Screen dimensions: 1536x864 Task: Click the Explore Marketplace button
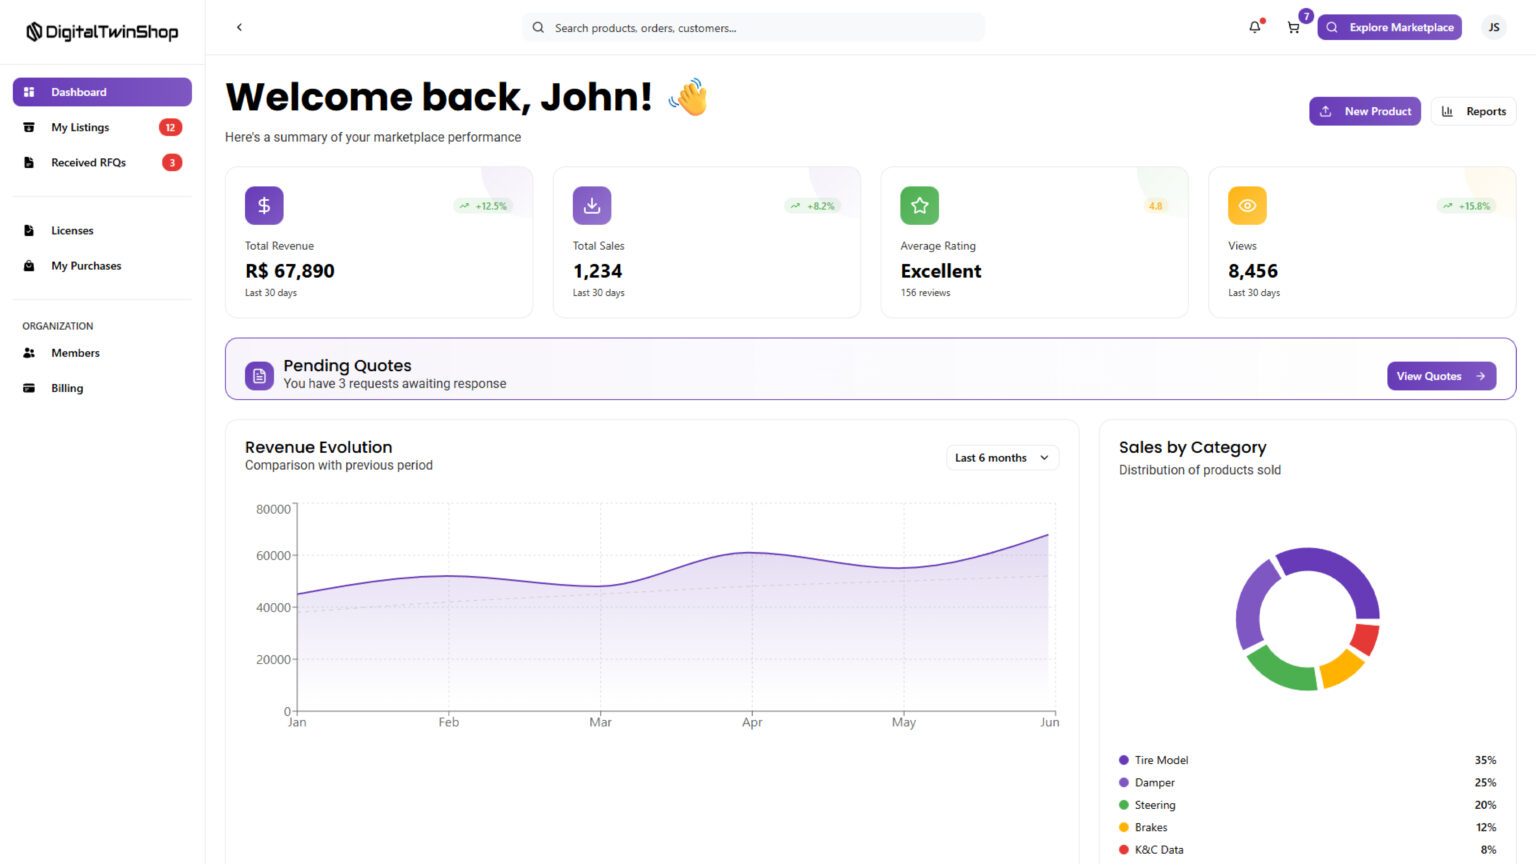coord(1389,28)
